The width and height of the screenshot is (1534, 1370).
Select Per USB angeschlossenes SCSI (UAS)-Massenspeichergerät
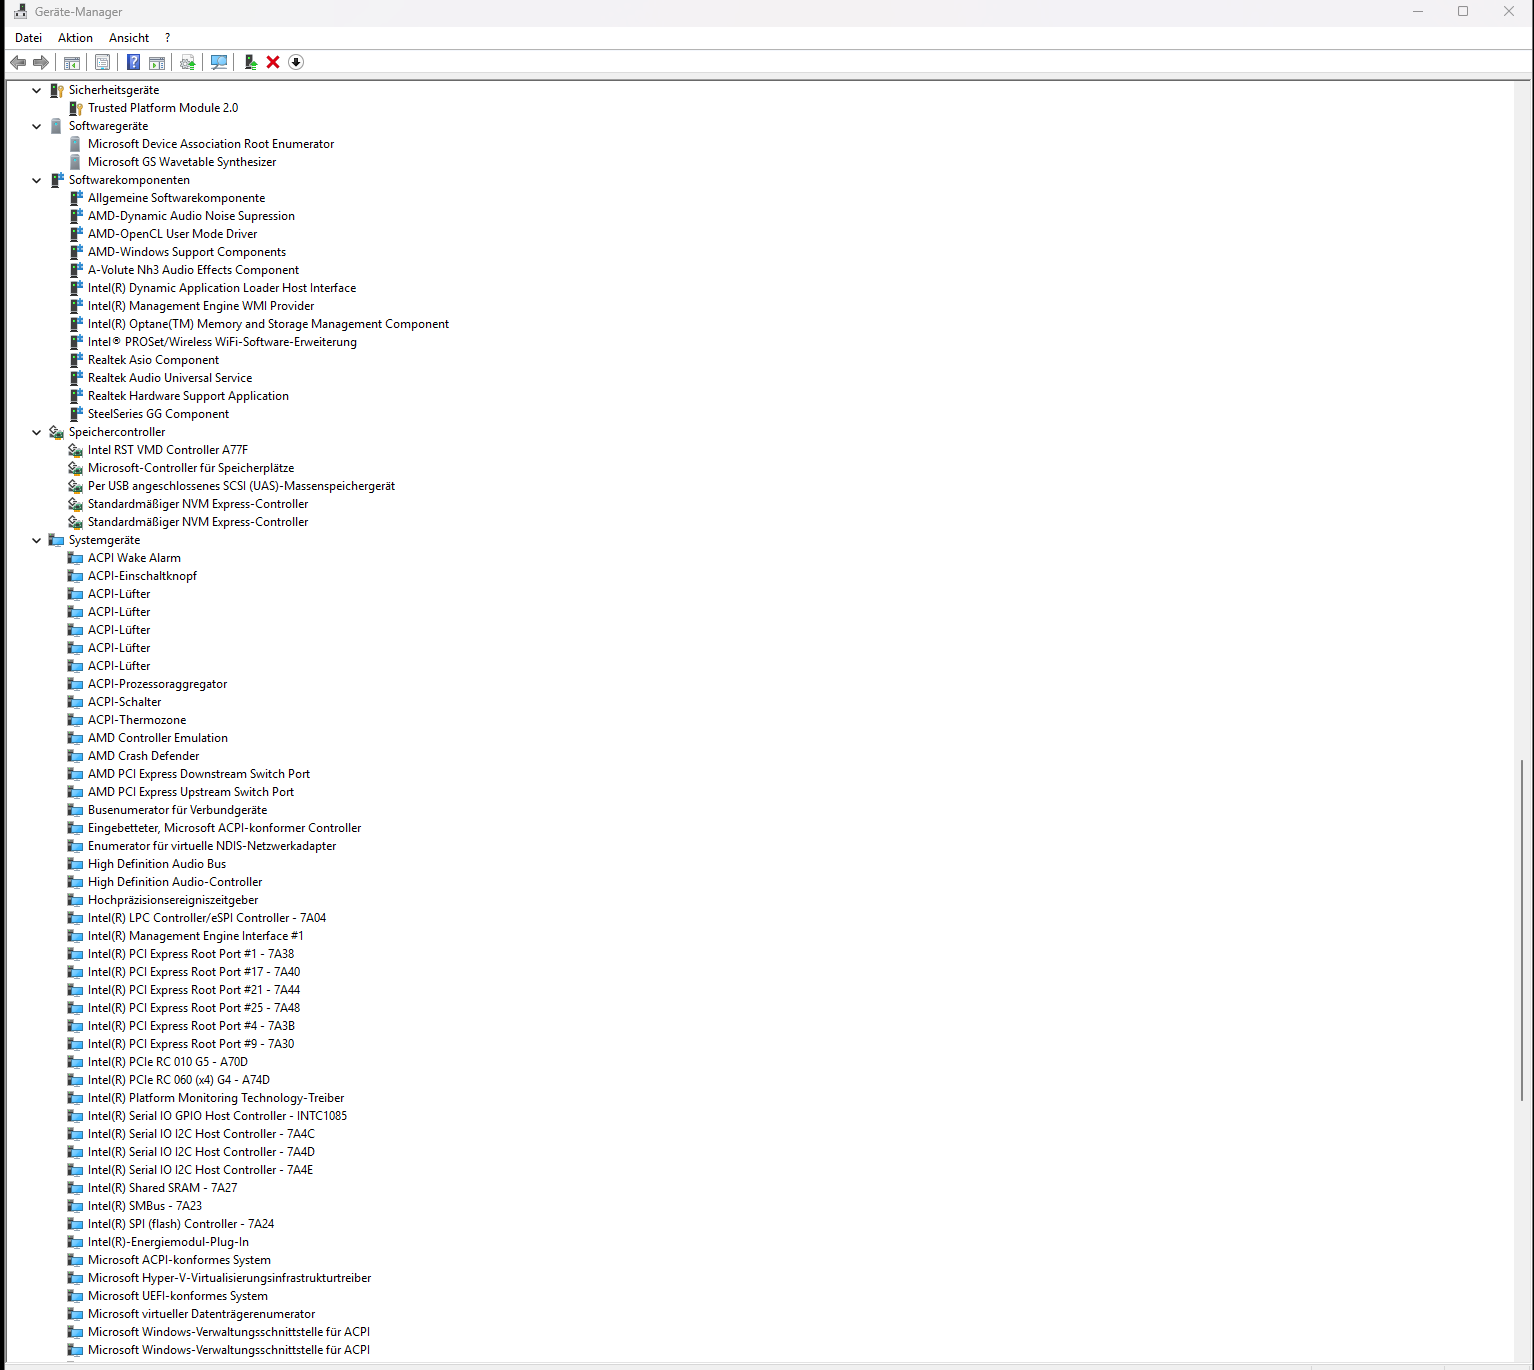(241, 486)
